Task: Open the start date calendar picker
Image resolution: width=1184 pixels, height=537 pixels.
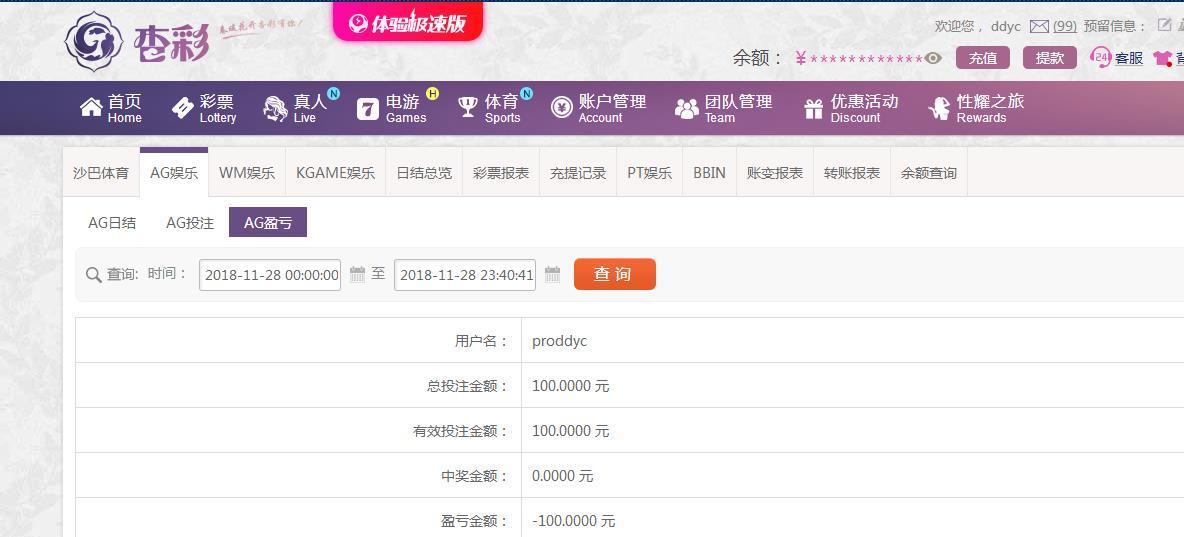Action: [357, 274]
